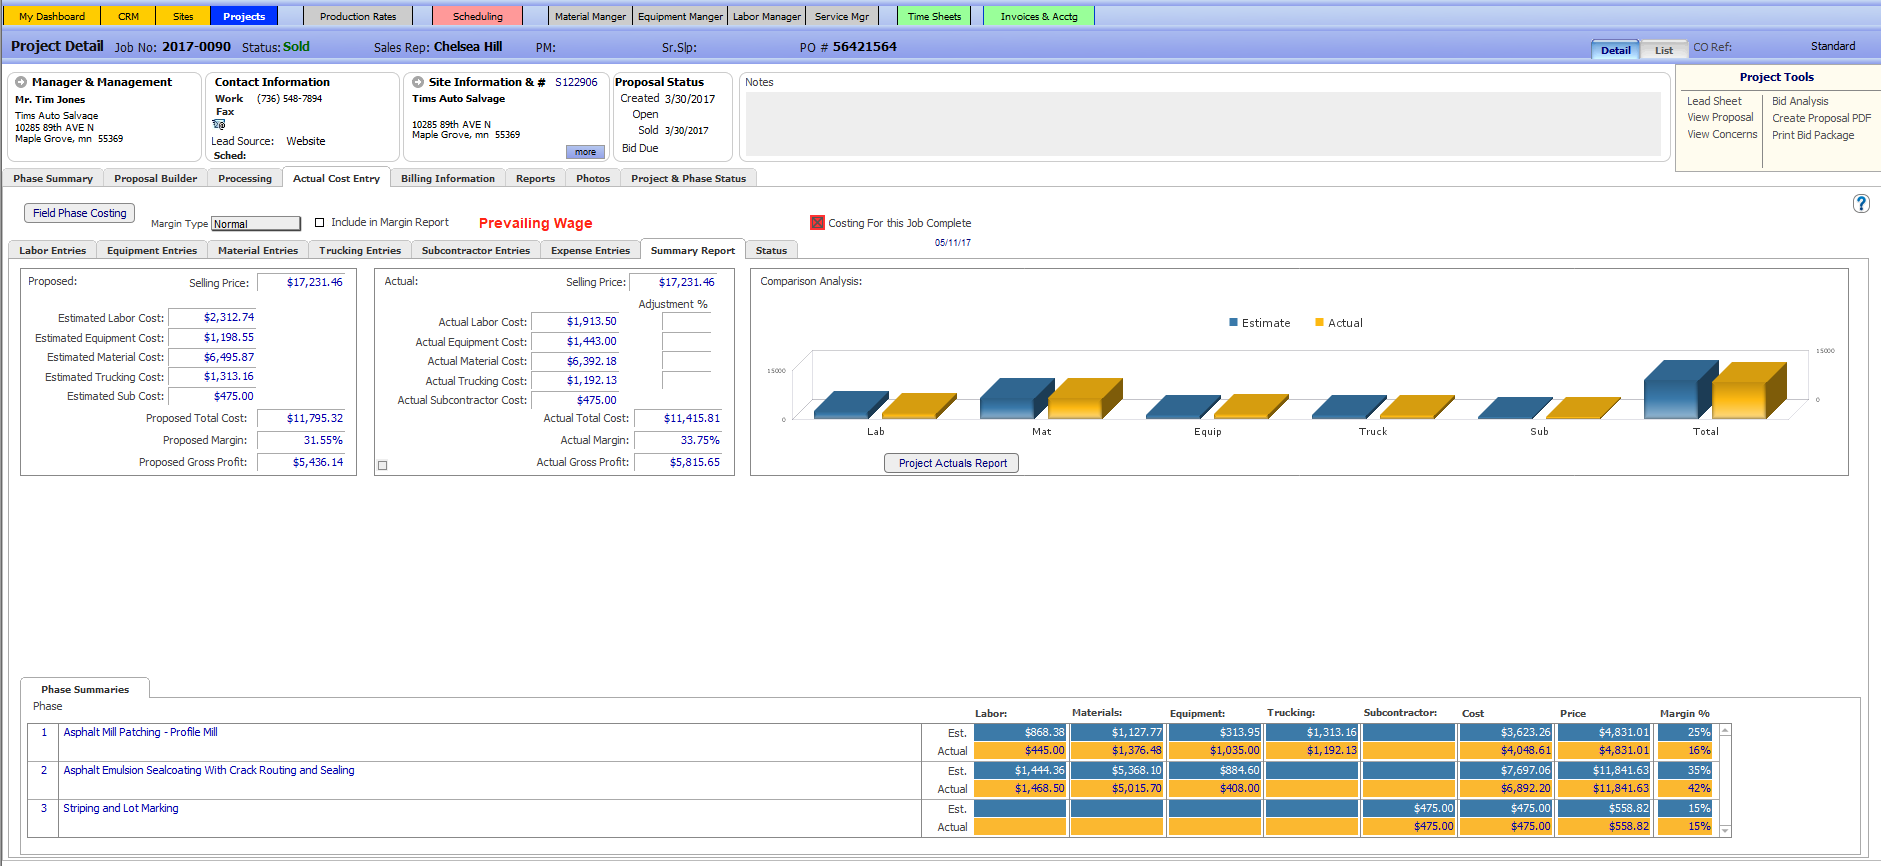
Task: Click the View Proposal link
Action: tap(1720, 117)
